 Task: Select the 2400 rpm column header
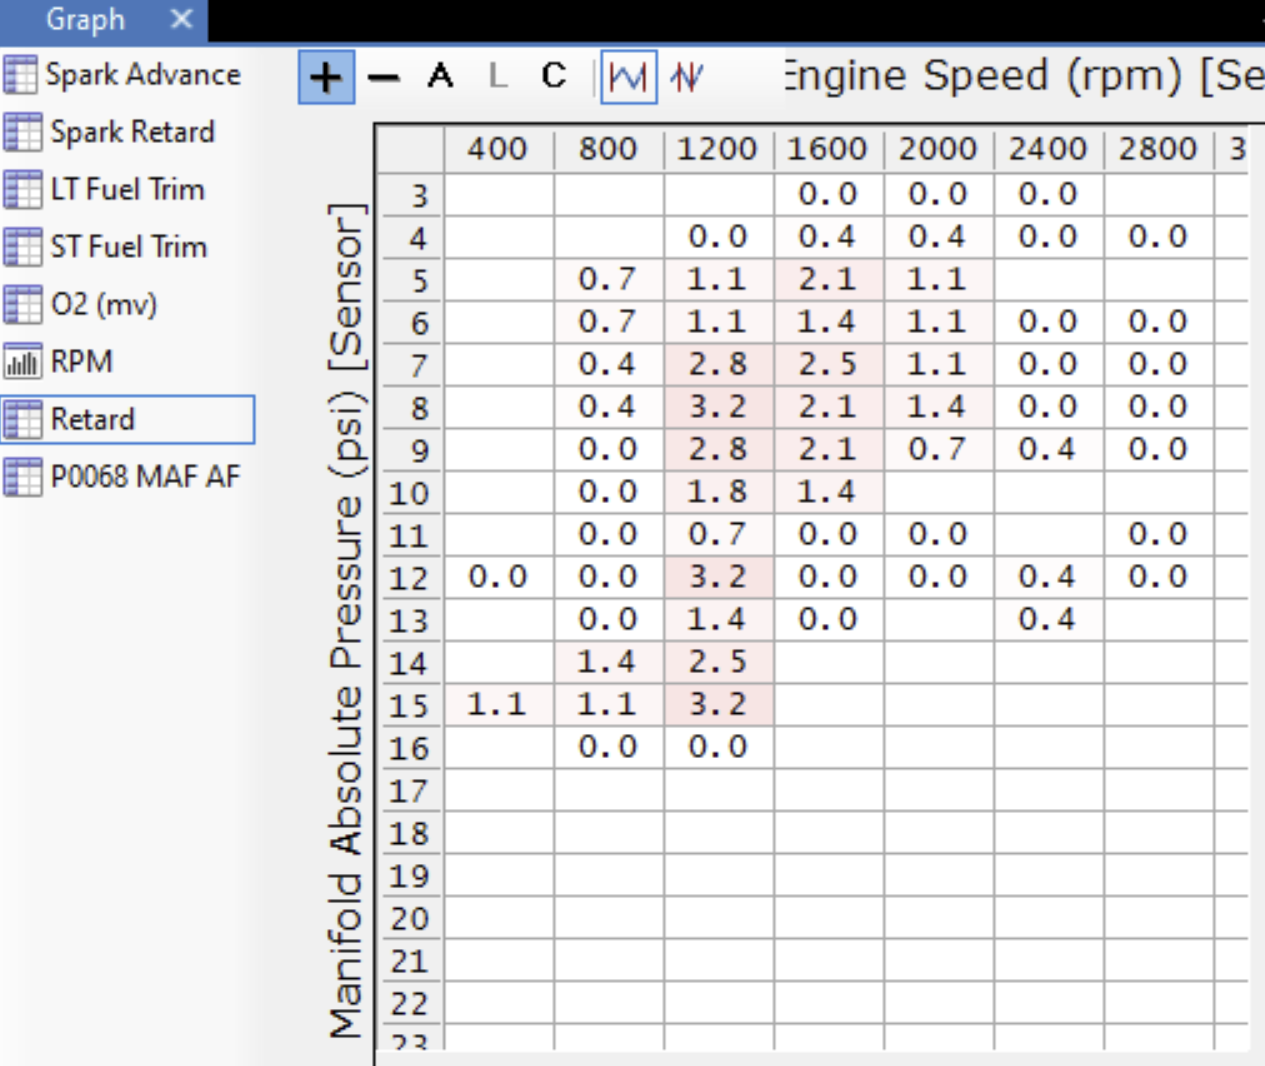[1048, 149]
